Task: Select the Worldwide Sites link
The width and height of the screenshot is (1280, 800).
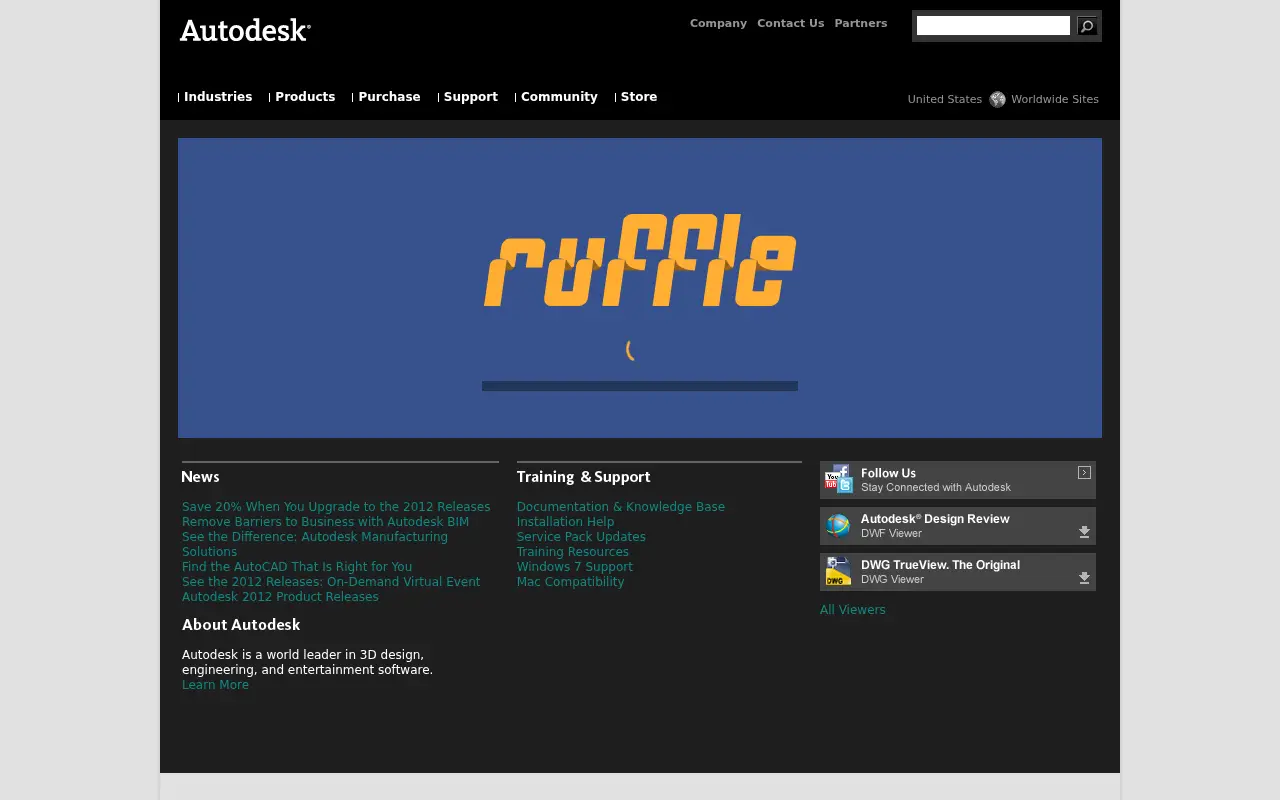Action: pos(1055,99)
